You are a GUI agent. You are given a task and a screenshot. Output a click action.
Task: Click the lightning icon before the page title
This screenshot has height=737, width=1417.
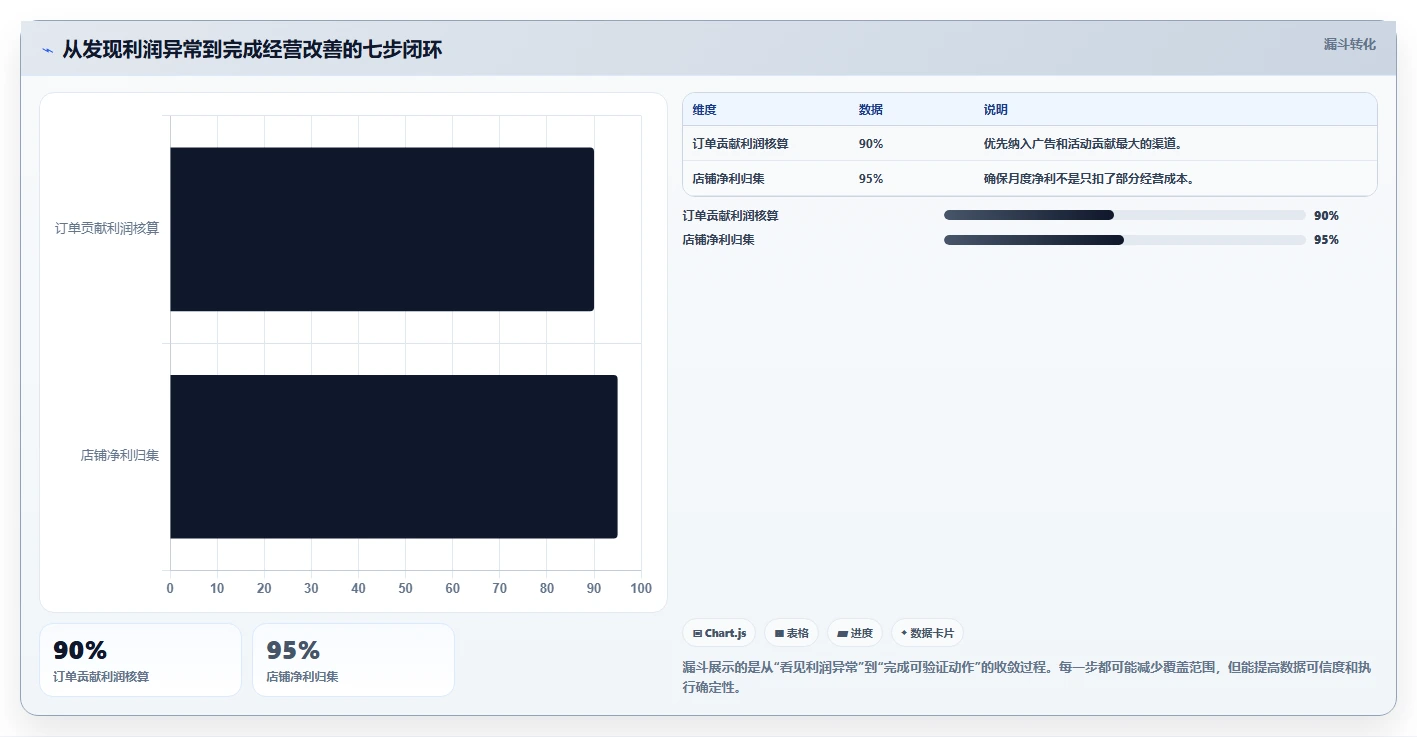pos(47,50)
